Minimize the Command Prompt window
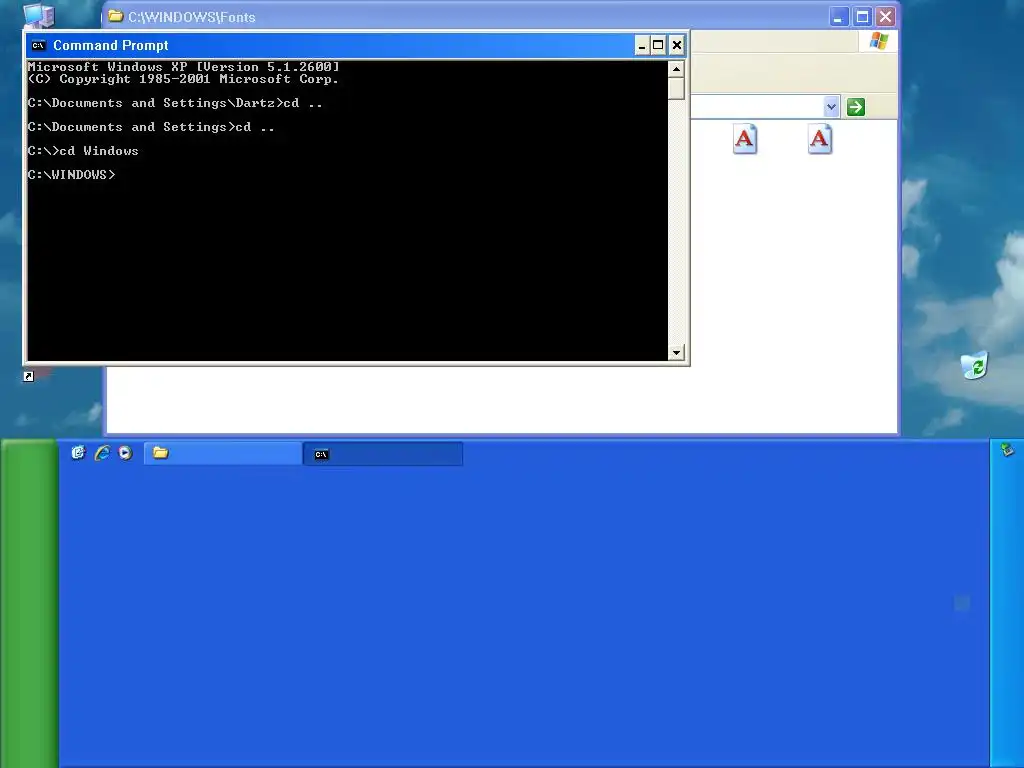Screen dimensions: 1024x768 click(x=642, y=45)
